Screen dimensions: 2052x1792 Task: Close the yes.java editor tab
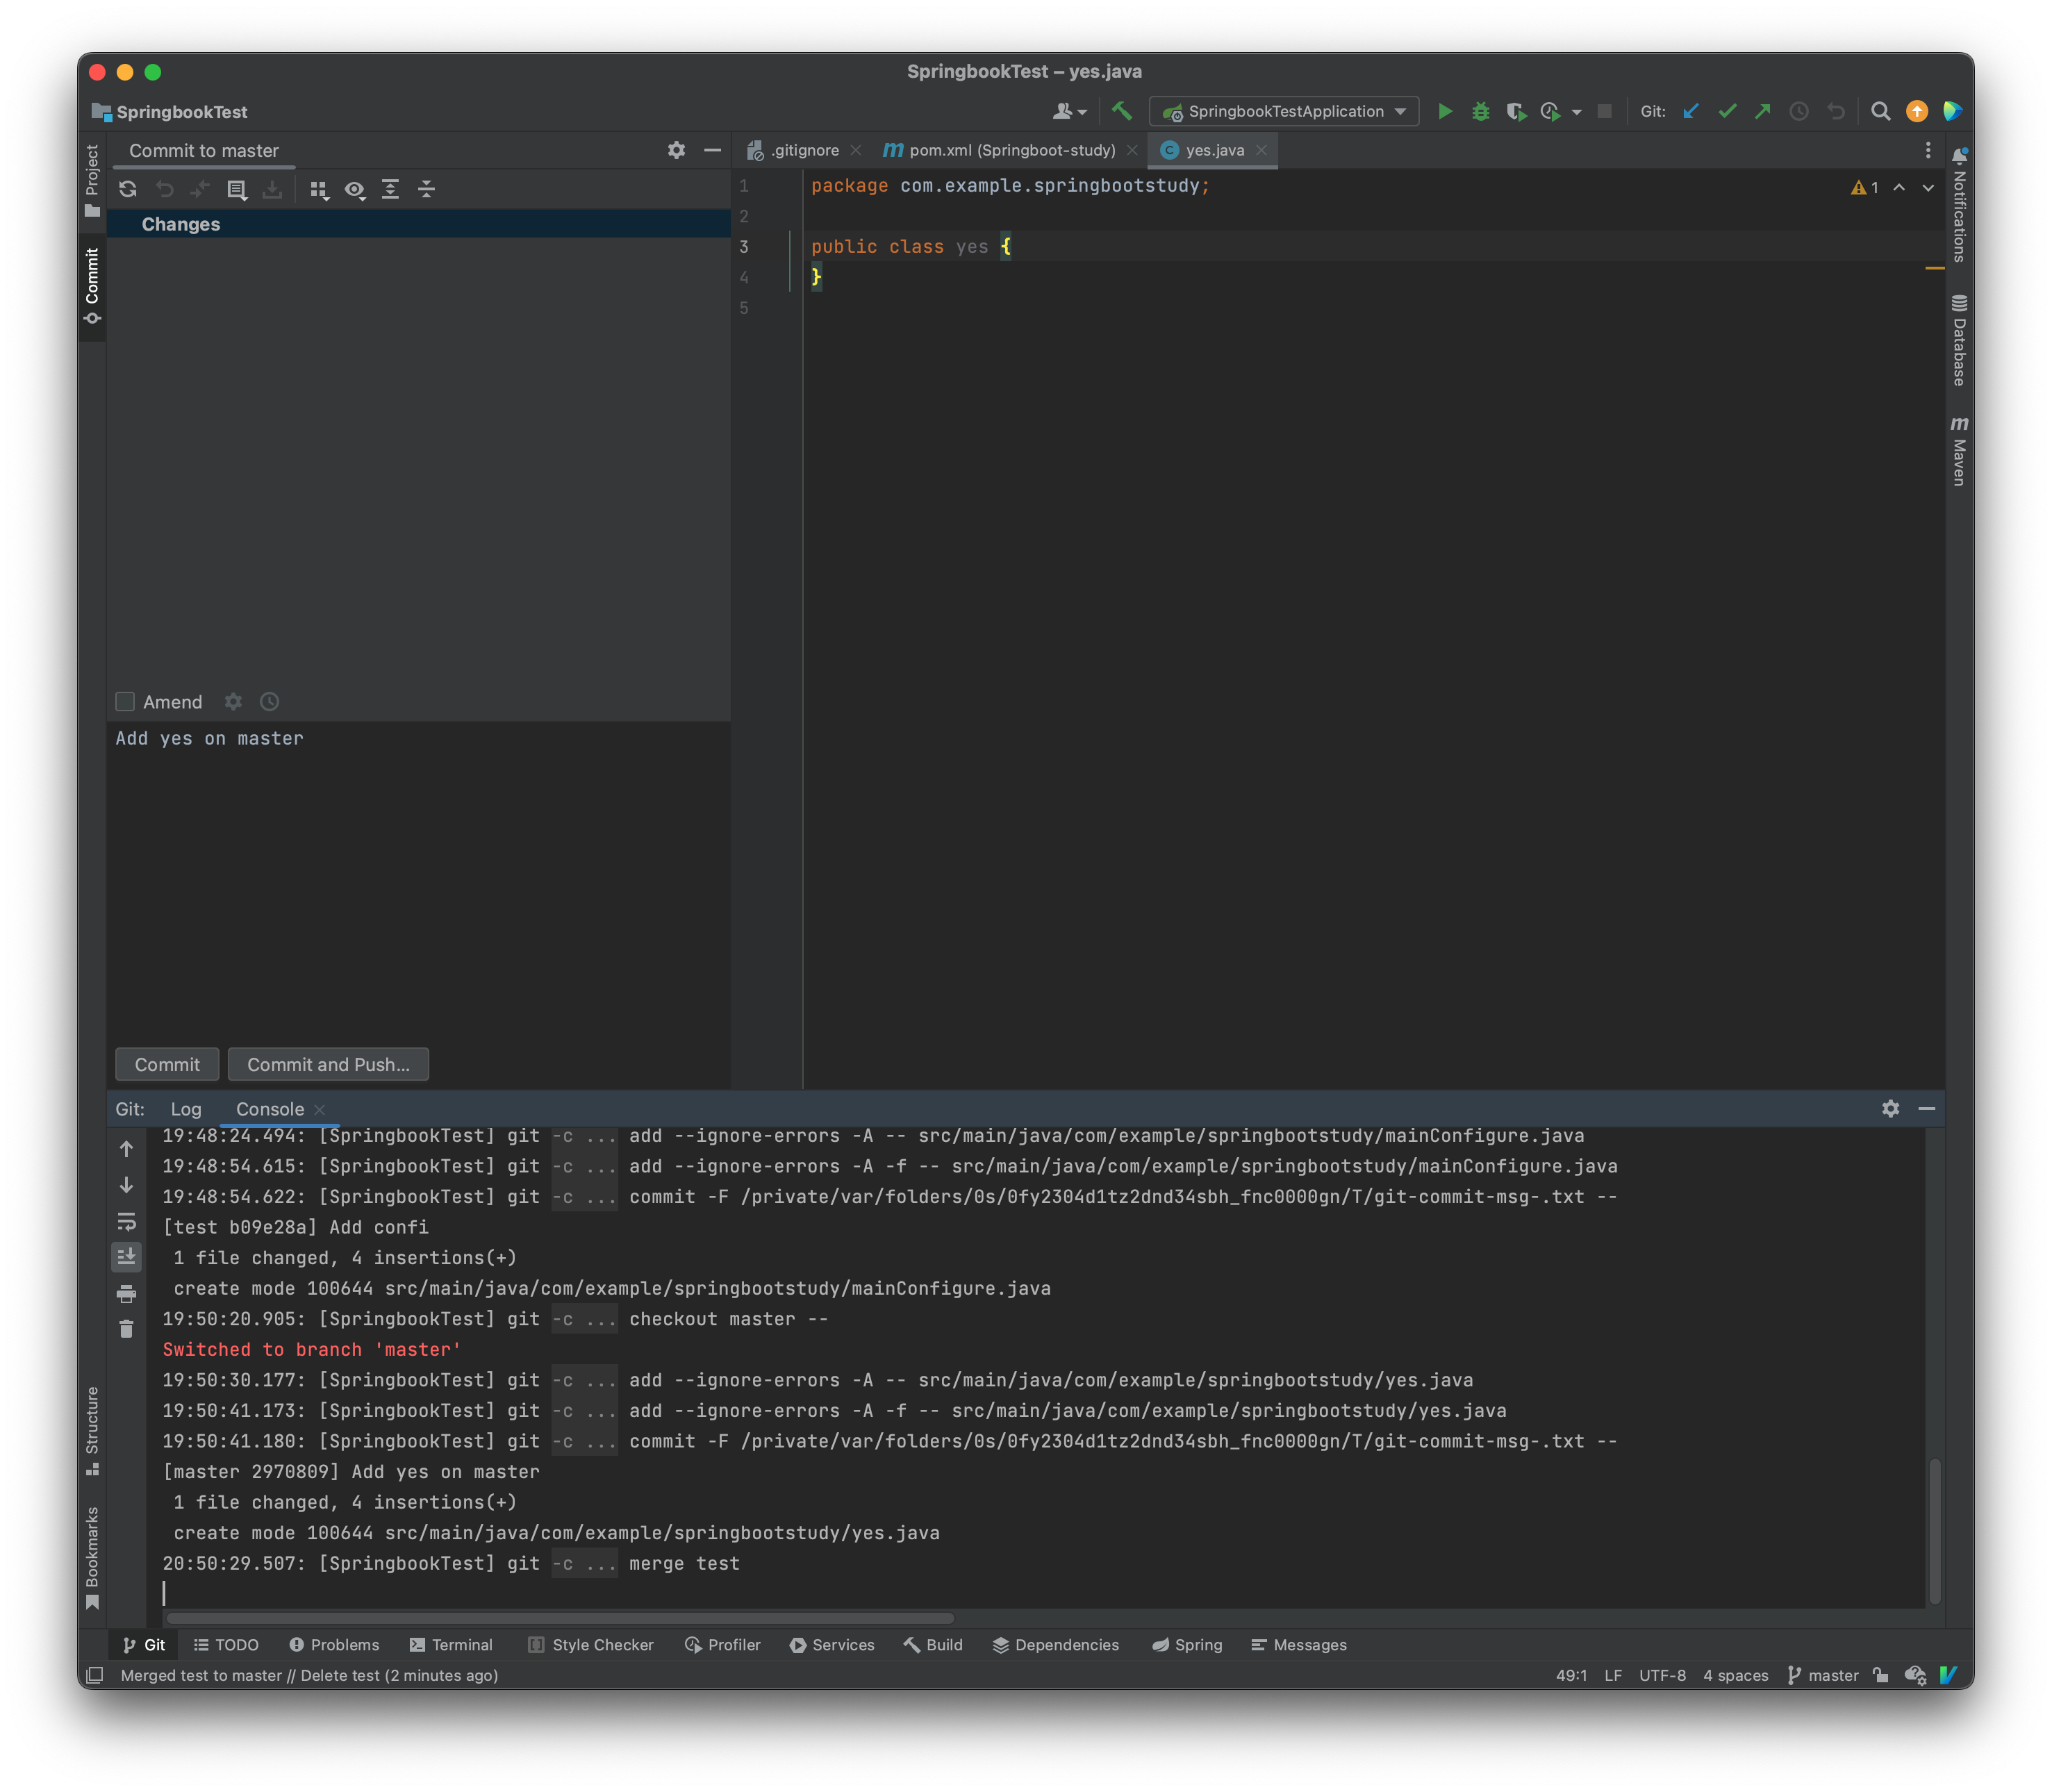pos(1261,150)
